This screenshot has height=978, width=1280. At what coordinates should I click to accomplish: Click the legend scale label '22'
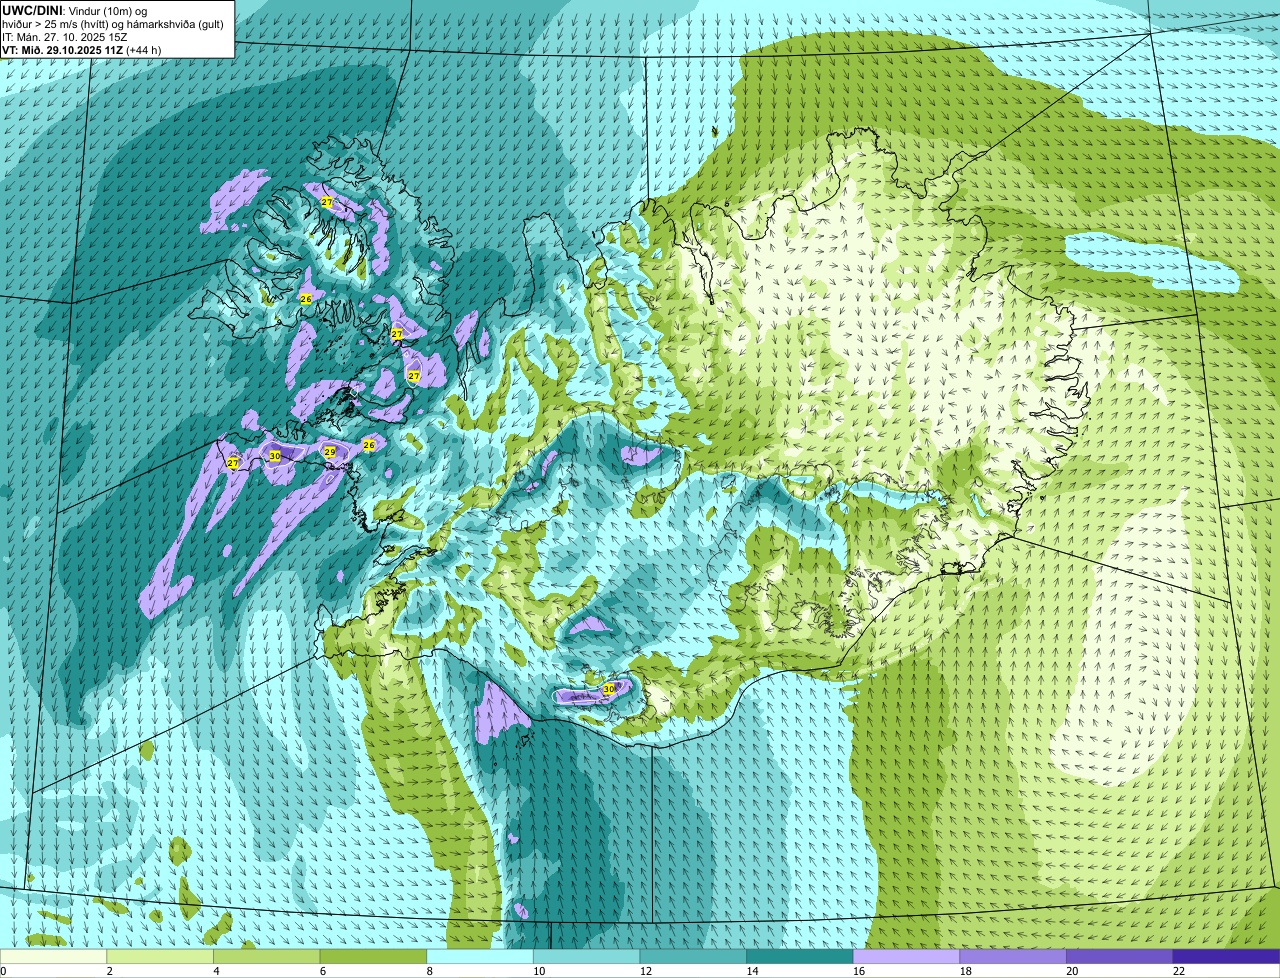pyautogui.click(x=1179, y=971)
